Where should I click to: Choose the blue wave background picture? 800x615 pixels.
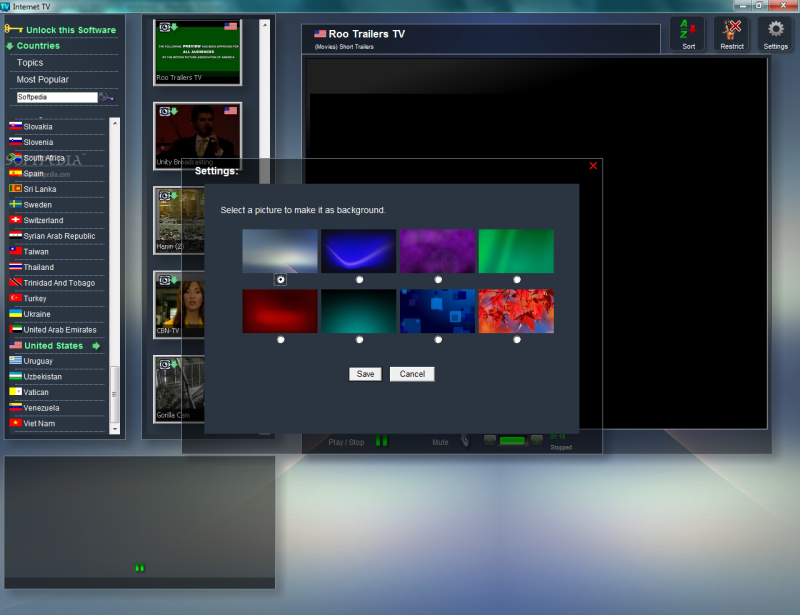tap(359, 251)
